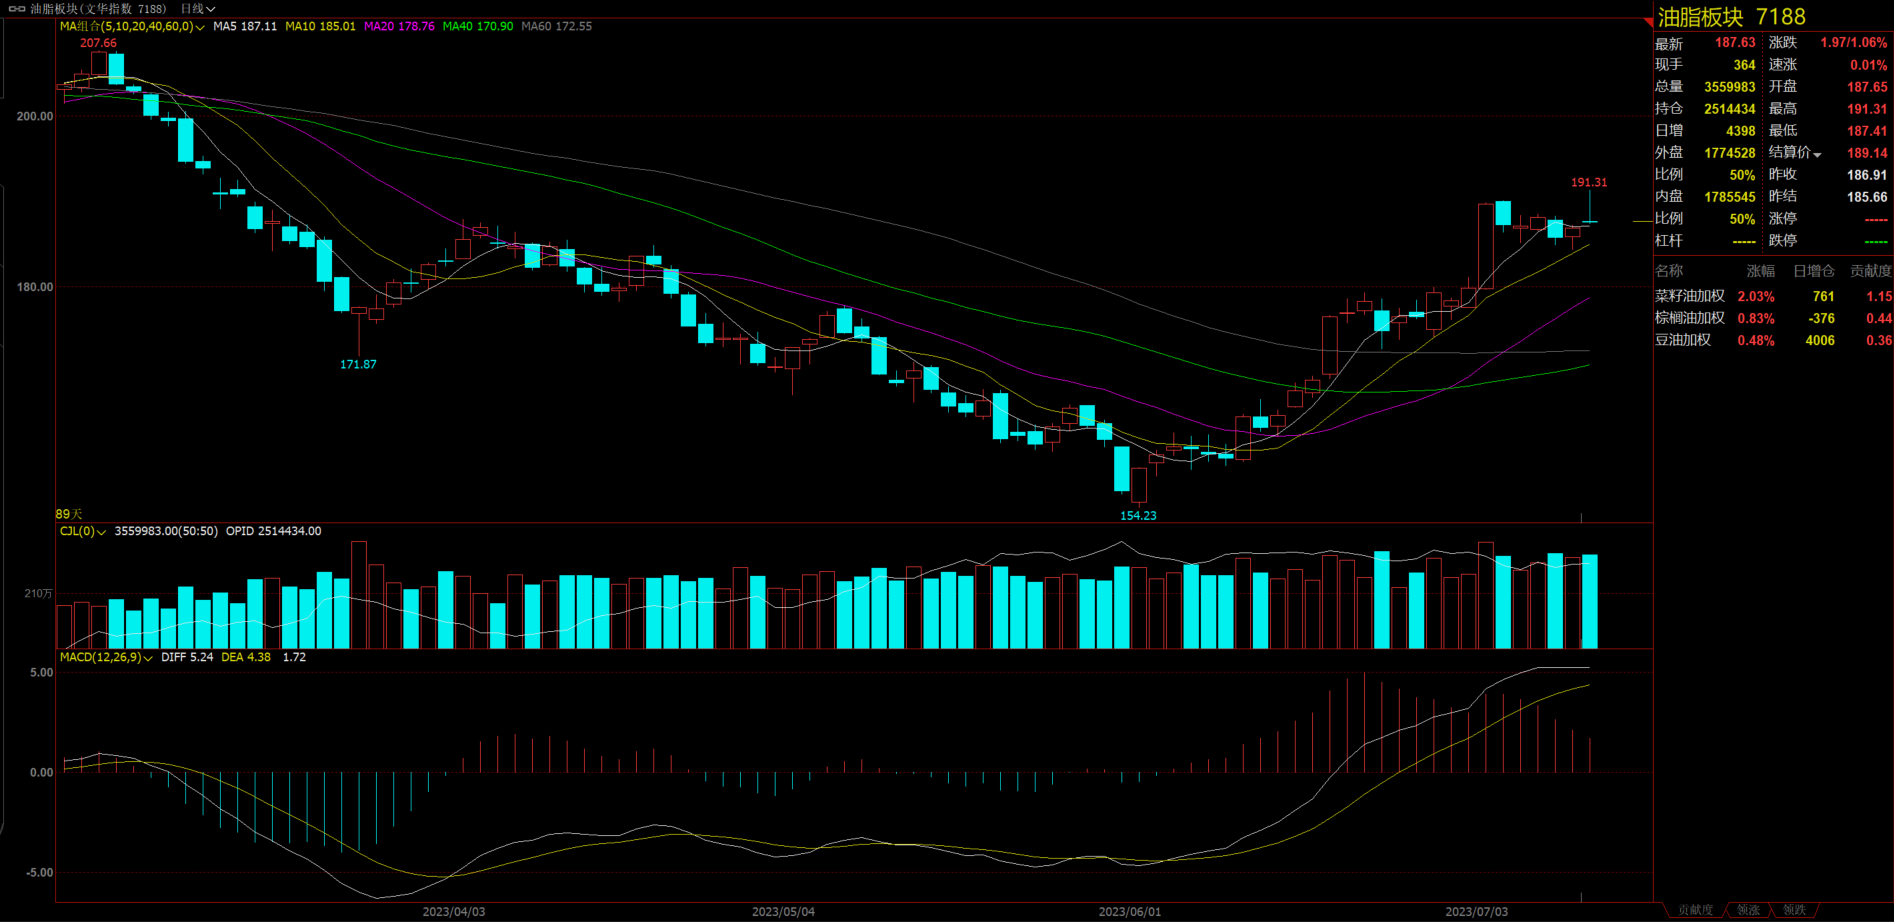The image size is (1894, 922).
Task: Click the 外盘 value 1774528
Action: 1730,153
